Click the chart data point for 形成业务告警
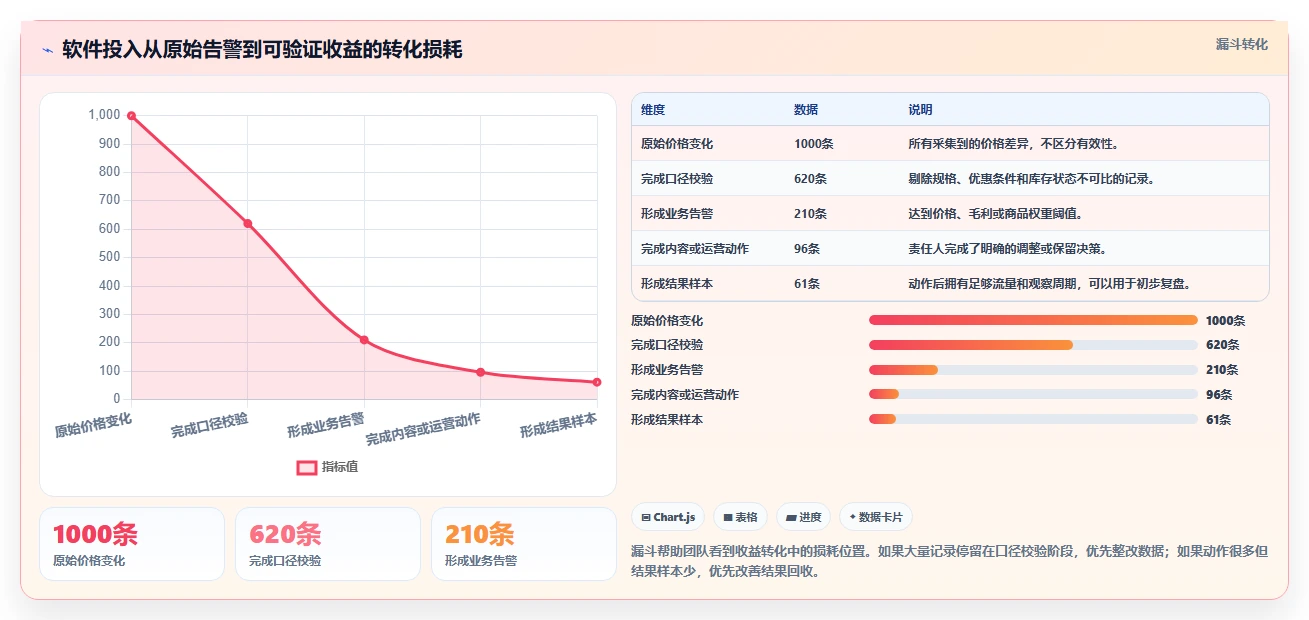 (x=364, y=340)
